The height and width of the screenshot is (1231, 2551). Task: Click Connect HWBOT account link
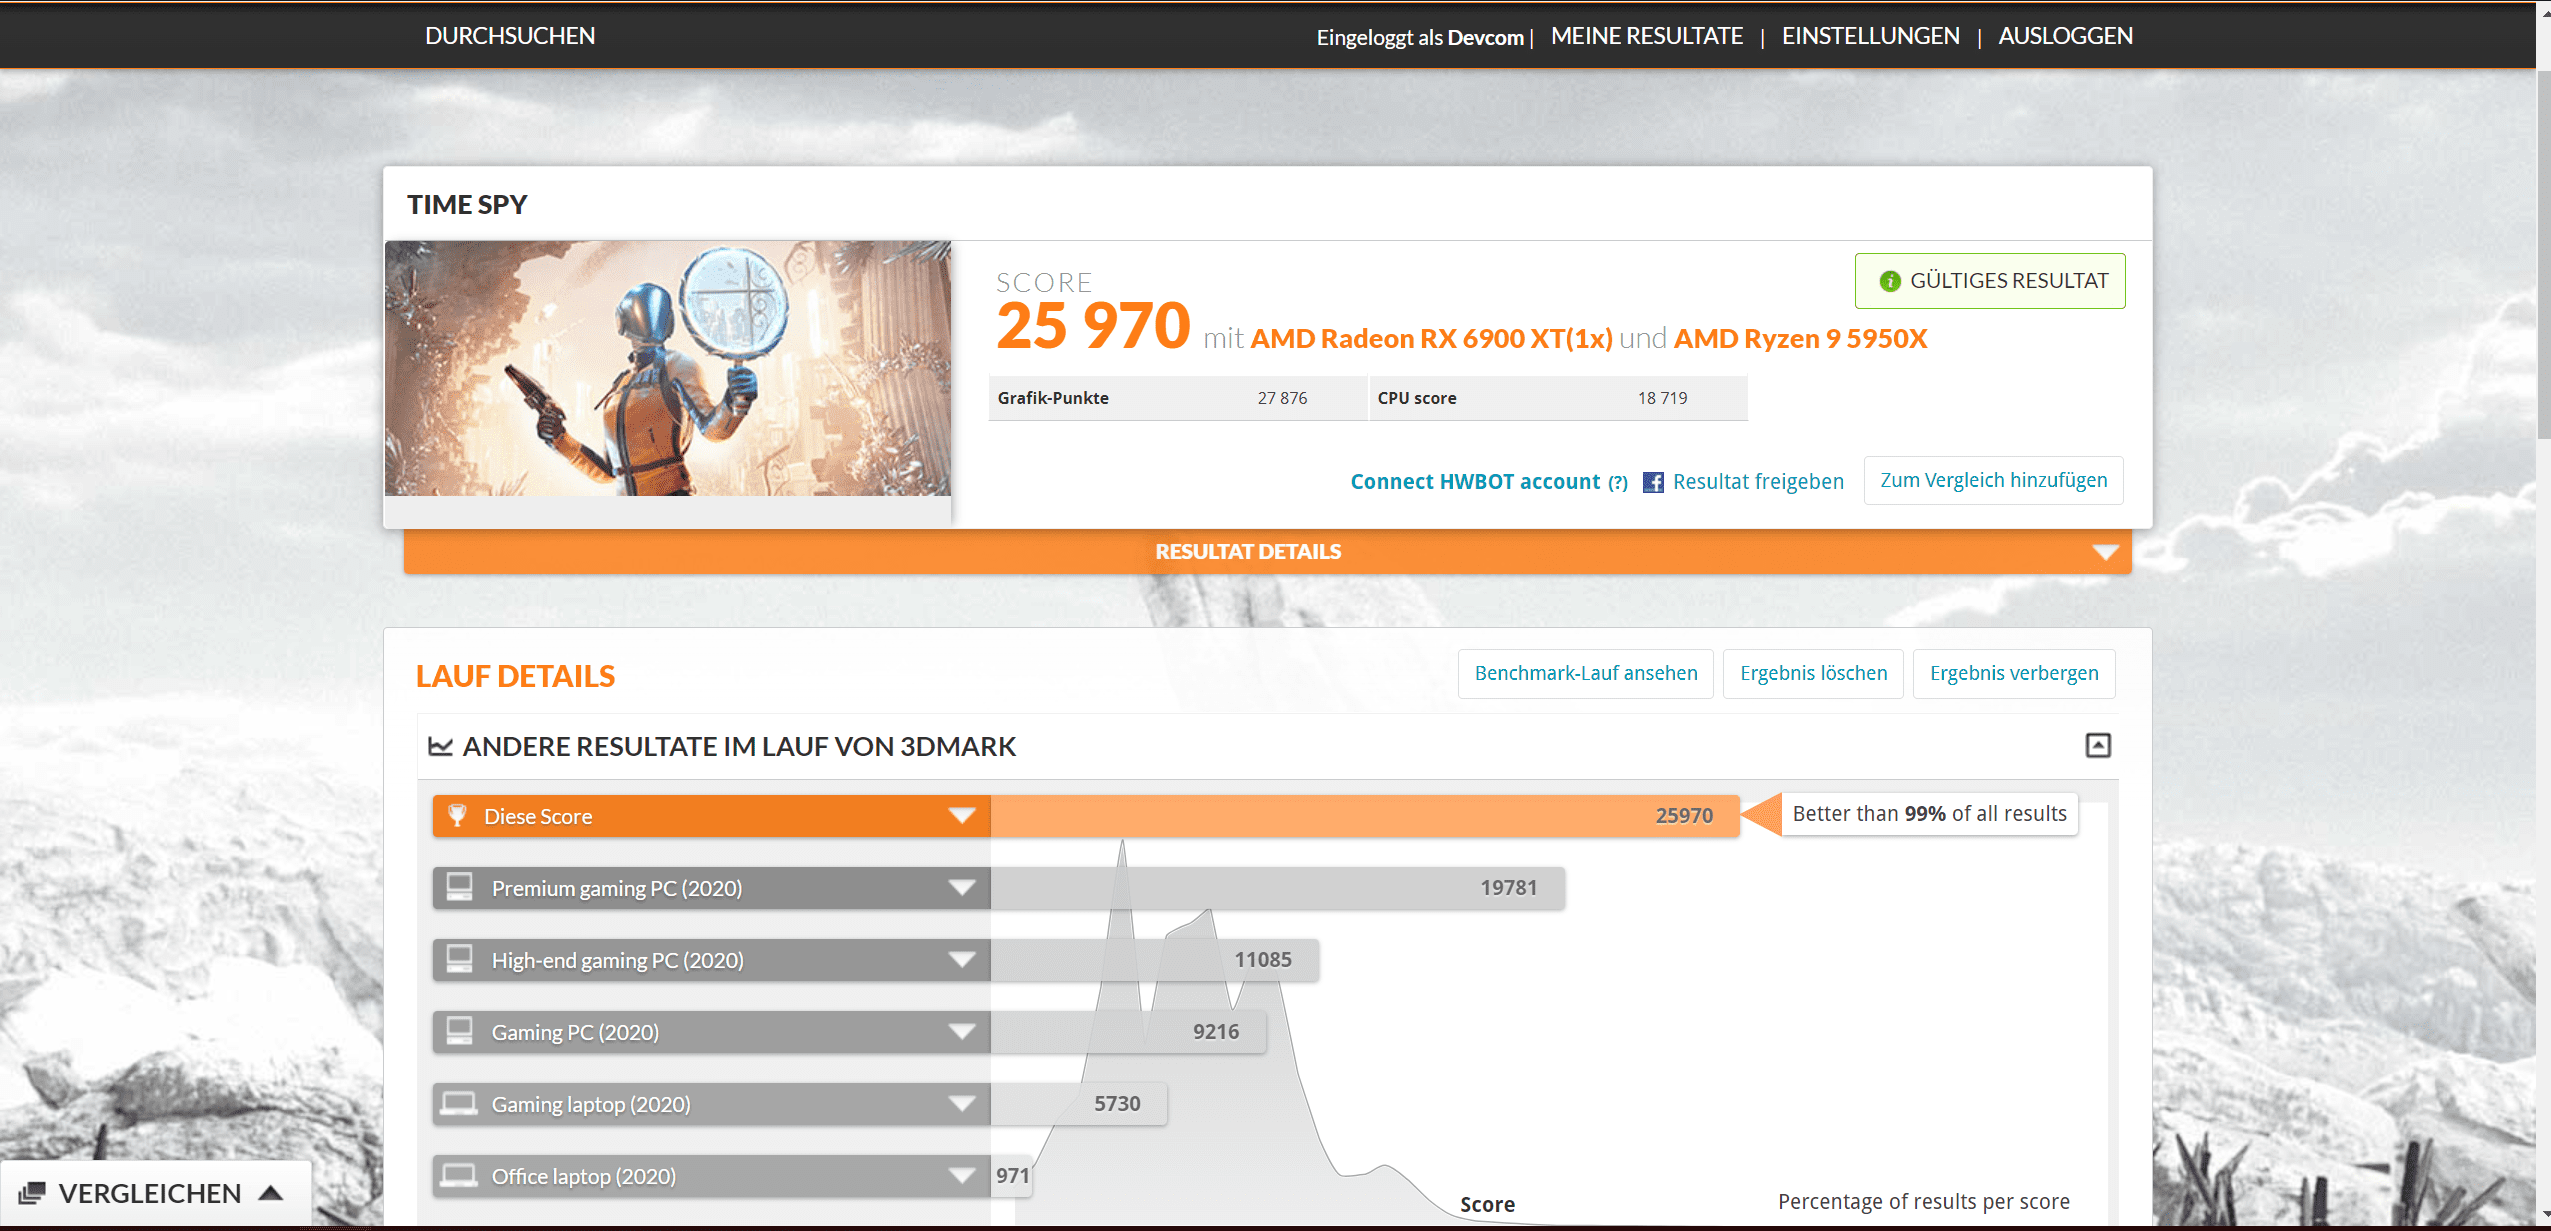tap(1475, 482)
